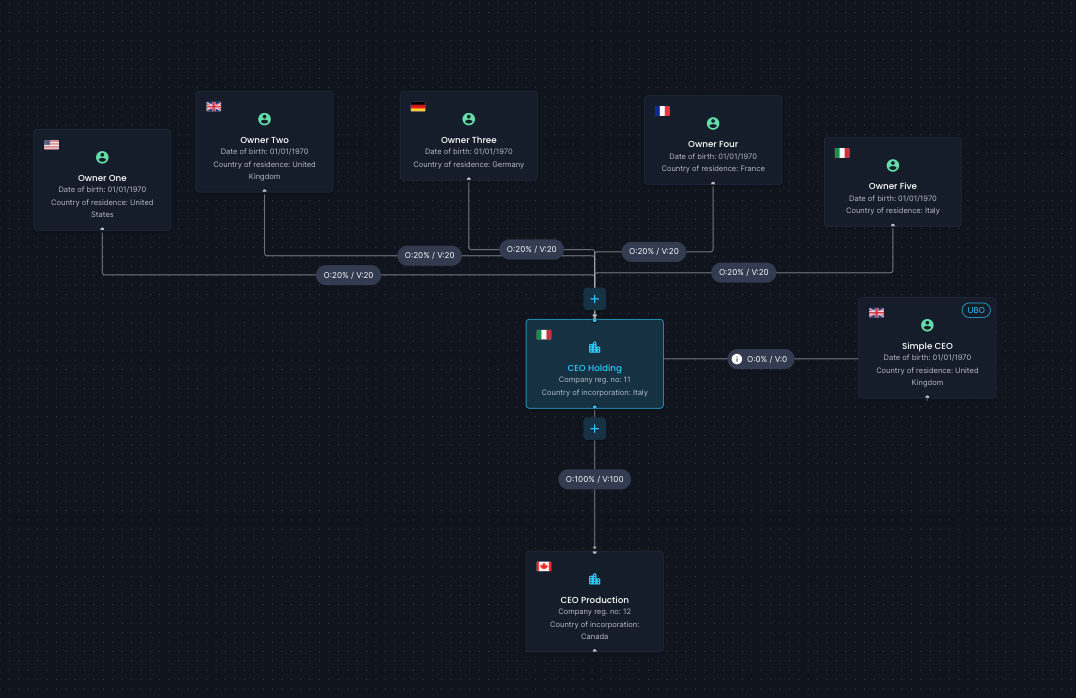The width and height of the screenshot is (1076, 698).
Task: Click the German flag on Owner Three
Action: 418,107
